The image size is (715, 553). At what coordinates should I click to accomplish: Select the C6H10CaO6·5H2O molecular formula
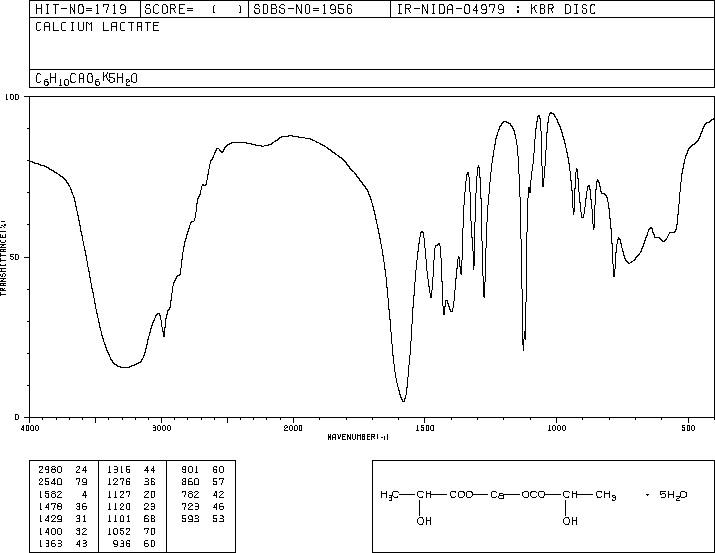tap(86, 79)
